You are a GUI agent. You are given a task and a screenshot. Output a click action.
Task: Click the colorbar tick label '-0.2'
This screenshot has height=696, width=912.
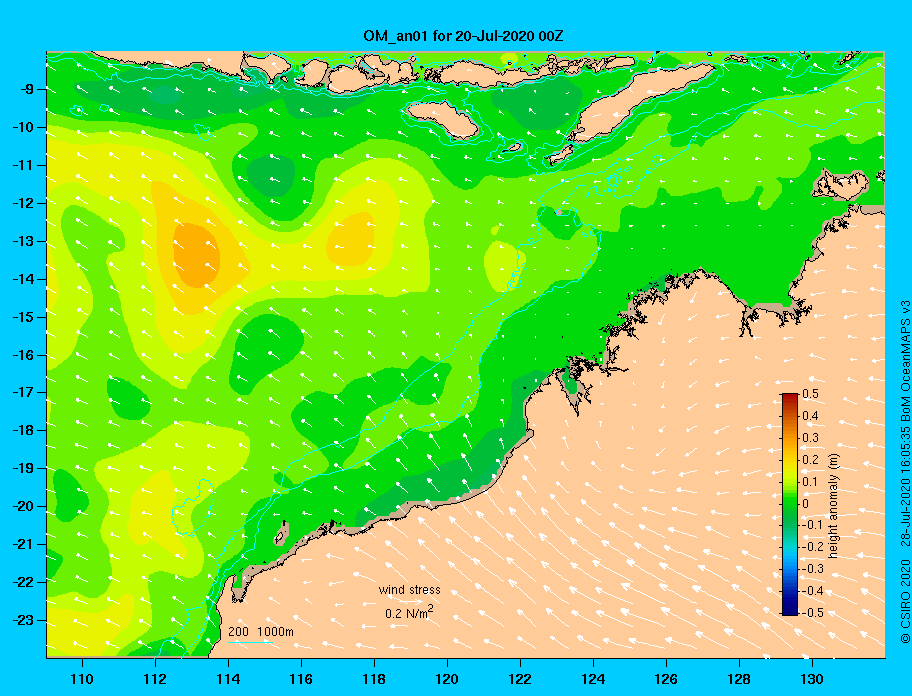point(812,547)
